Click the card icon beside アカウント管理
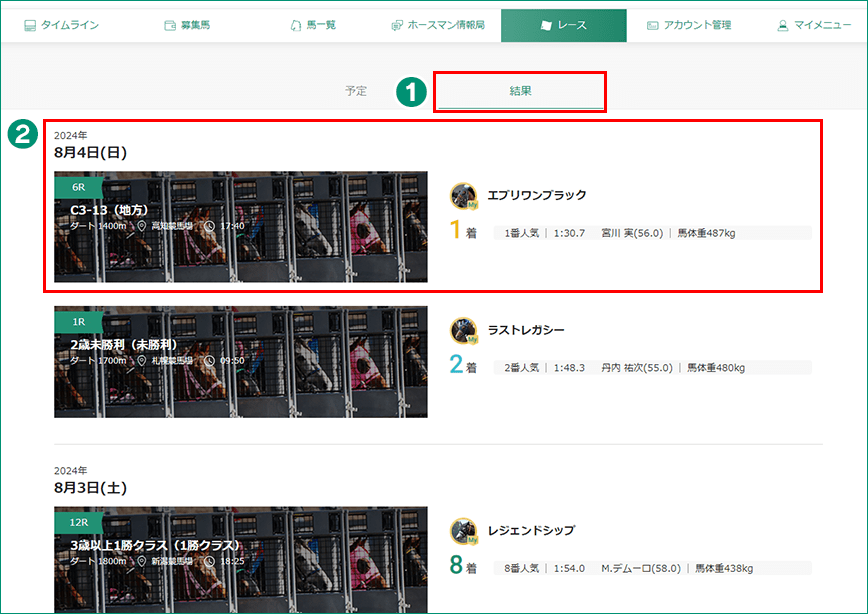This screenshot has height=614, width=868. pos(653,25)
